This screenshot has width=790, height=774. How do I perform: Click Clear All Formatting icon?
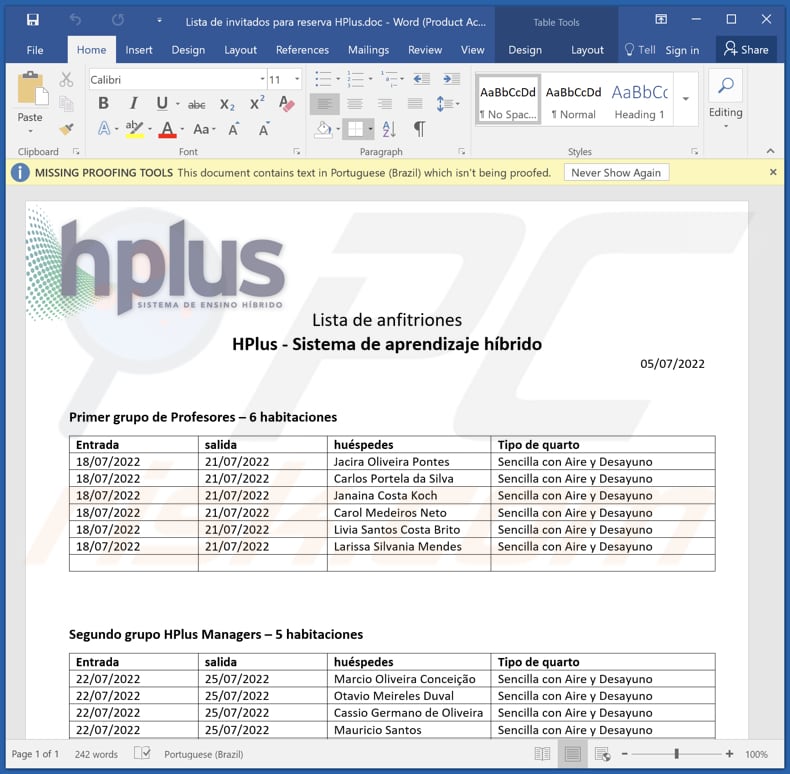[286, 103]
